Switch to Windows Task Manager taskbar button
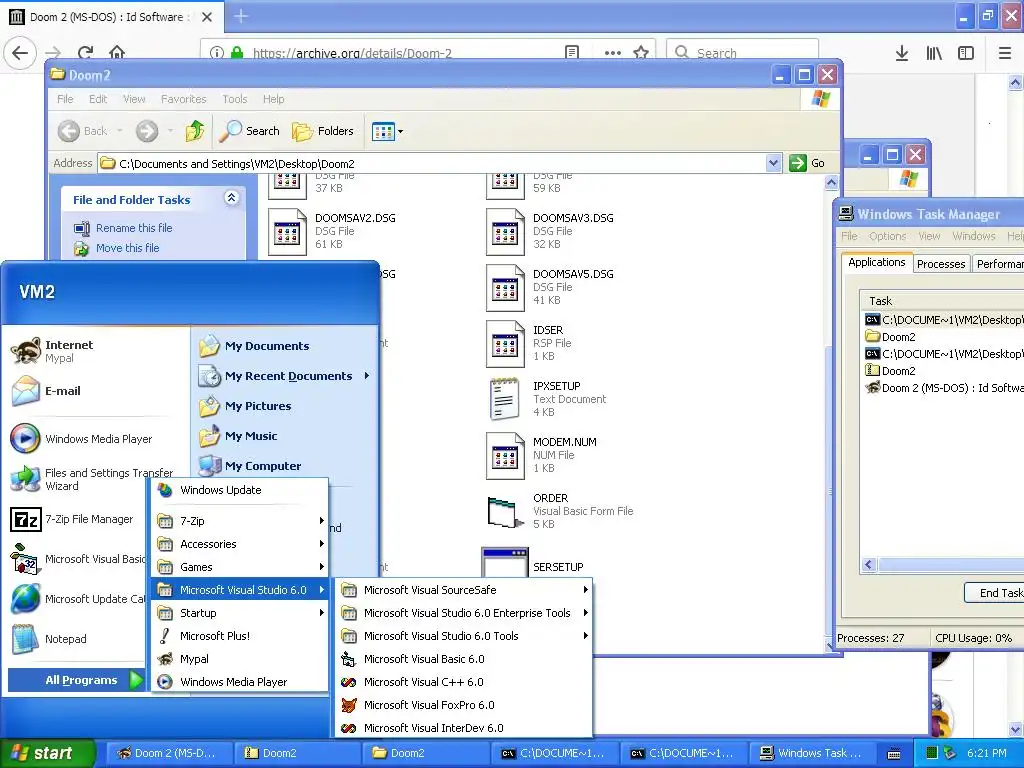 811,753
